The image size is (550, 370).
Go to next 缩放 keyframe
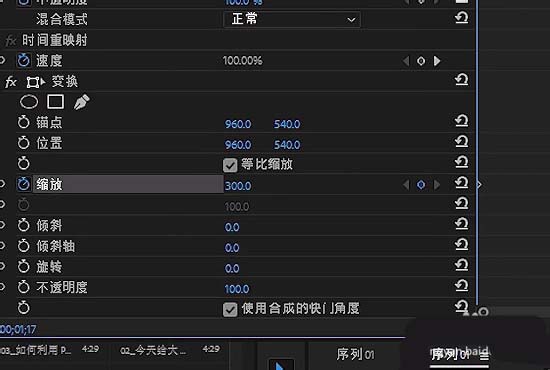pos(437,184)
